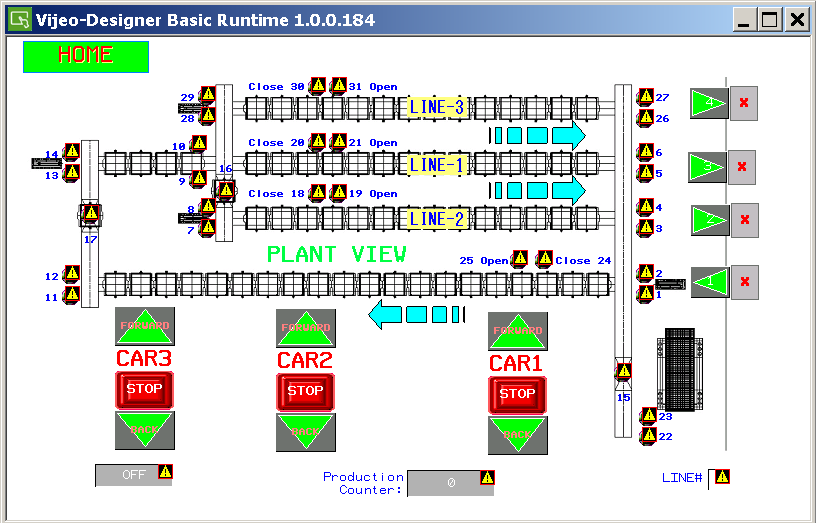Click sensor 4 warning icon
This screenshot has height=523, width=816.
[x=646, y=207]
